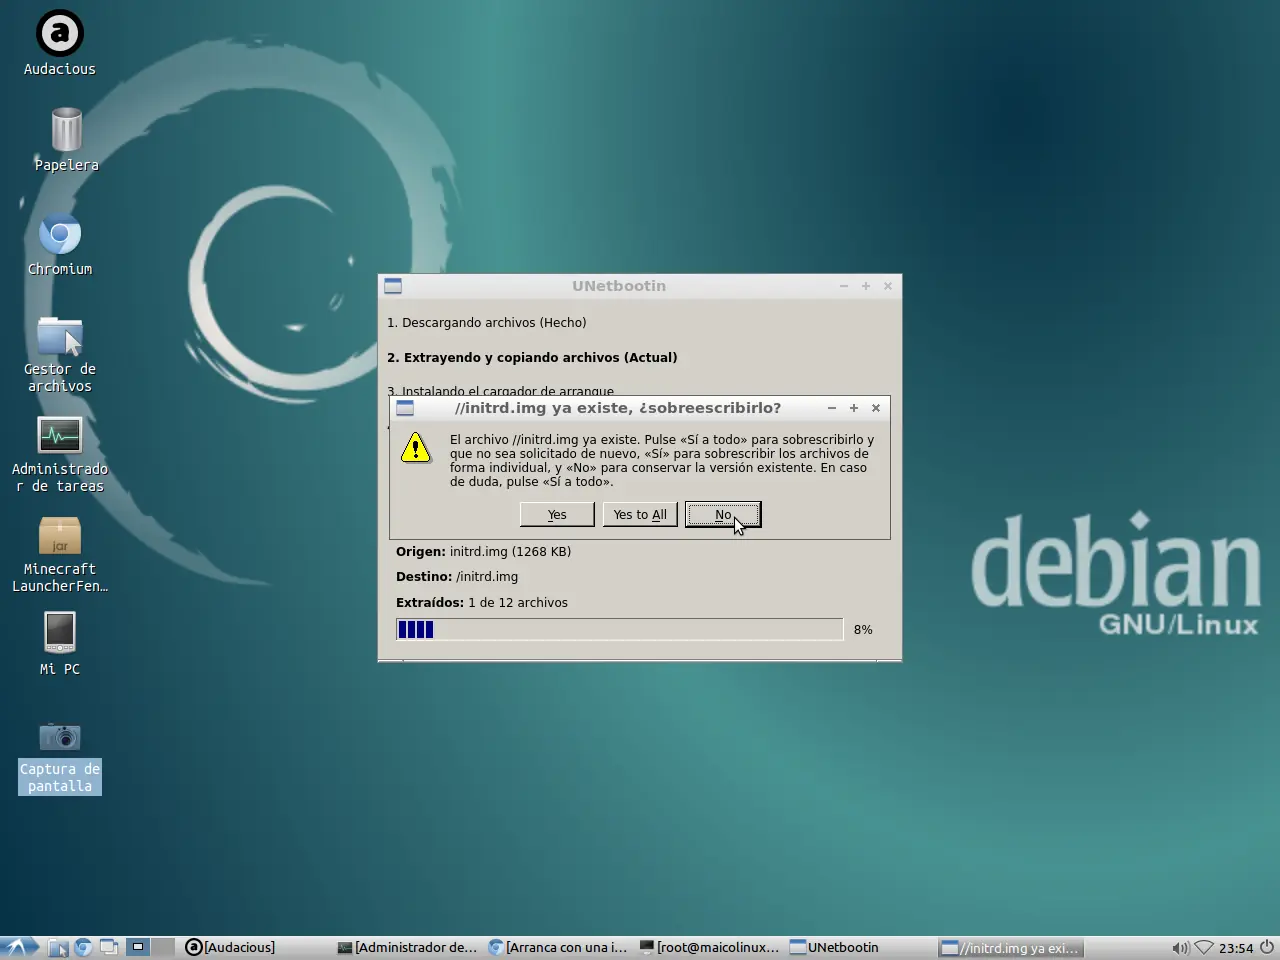Click the 8% progress label
This screenshot has height=960, width=1280.
(863, 629)
